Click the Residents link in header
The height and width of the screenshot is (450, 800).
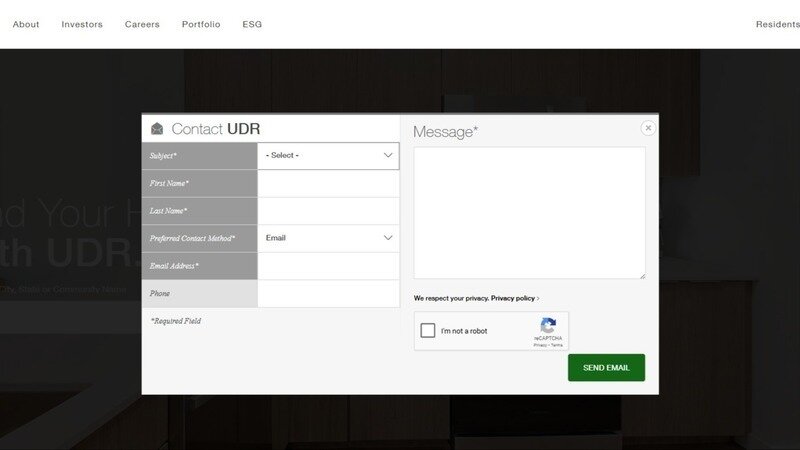(777, 24)
